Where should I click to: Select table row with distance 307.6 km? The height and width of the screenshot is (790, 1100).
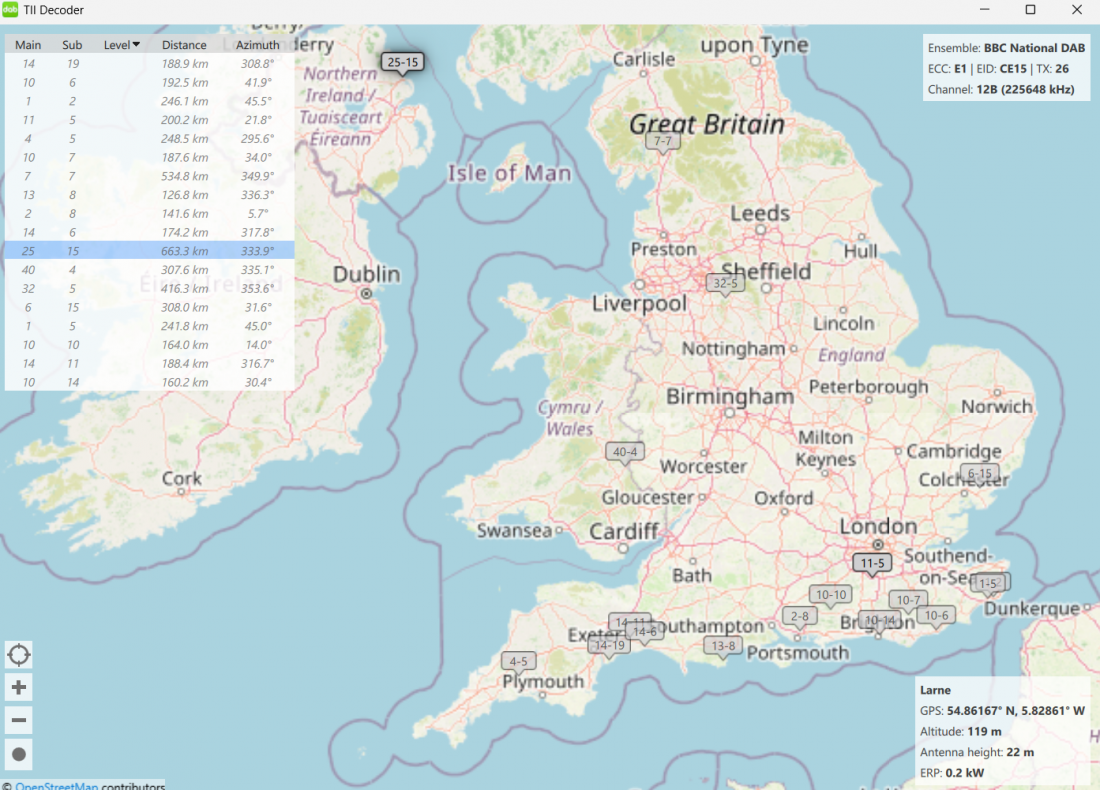tap(149, 270)
